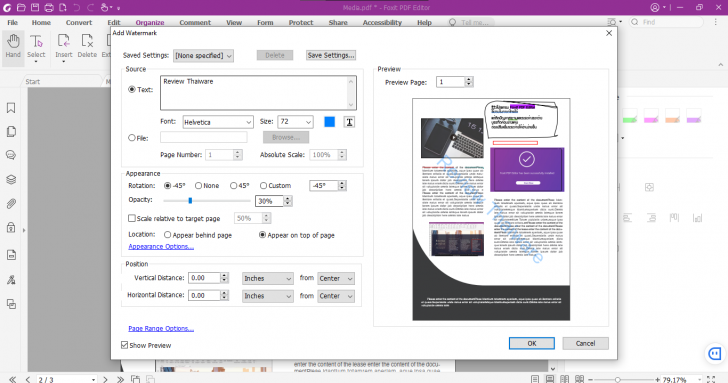Activate the Select tool in ribbon

pyautogui.click(x=36, y=46)
